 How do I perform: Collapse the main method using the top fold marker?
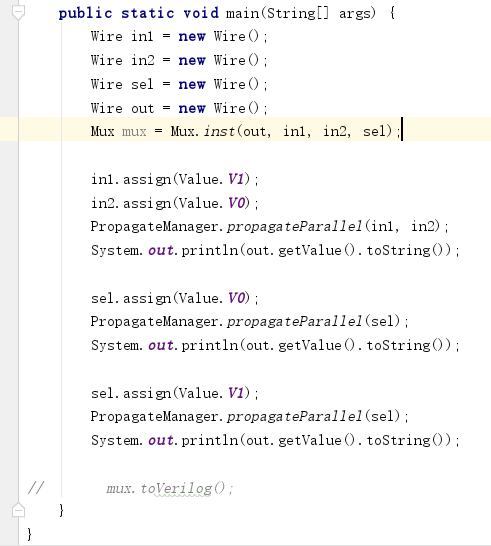(x=18, y=13)
